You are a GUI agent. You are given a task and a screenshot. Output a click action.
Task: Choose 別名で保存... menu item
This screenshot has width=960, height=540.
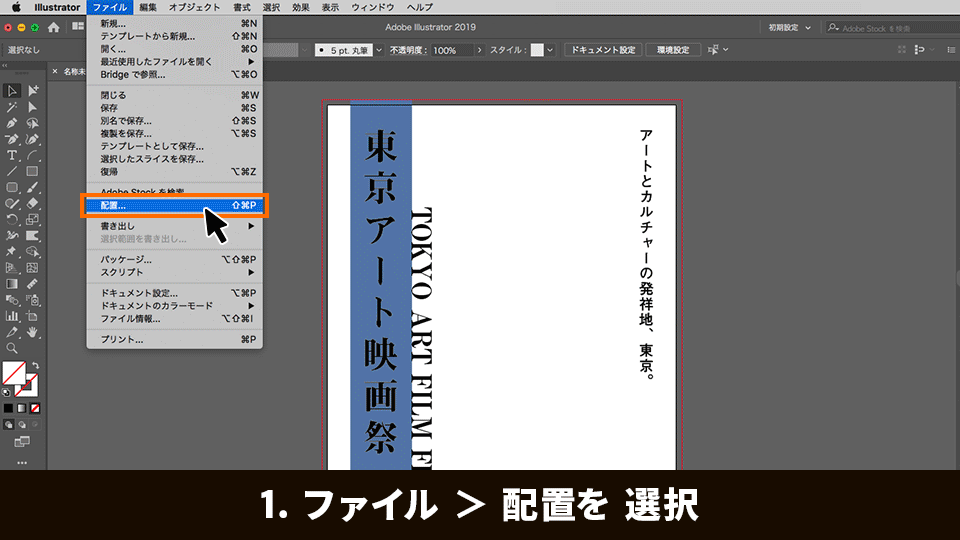174,121
